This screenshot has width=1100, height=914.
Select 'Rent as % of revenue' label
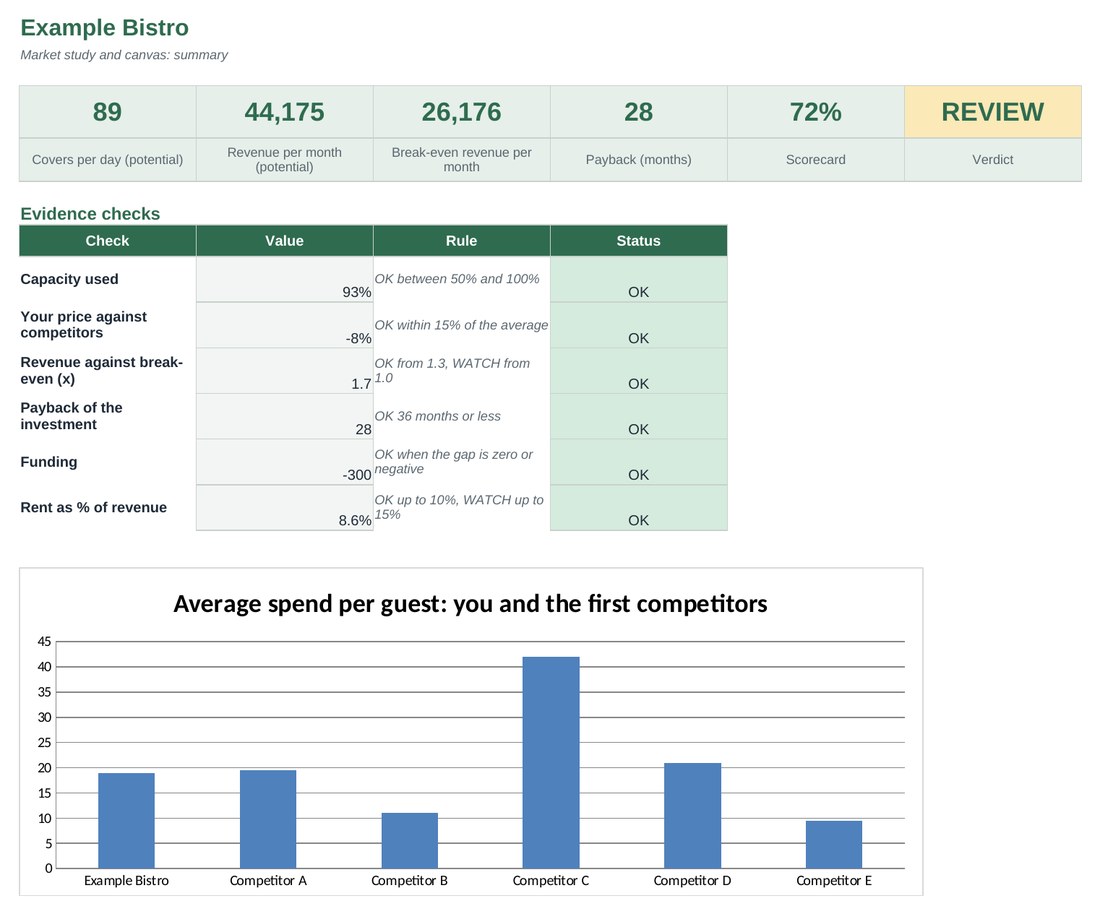(93, 507)
